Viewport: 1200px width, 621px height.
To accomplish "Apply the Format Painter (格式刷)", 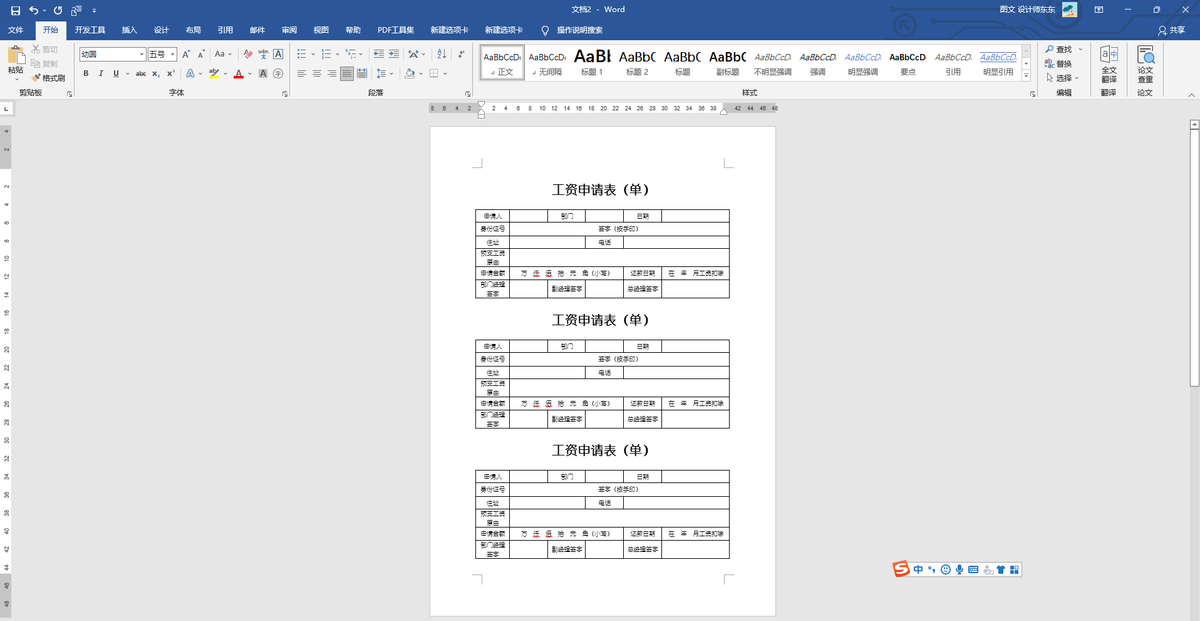I will coord(49,78).
